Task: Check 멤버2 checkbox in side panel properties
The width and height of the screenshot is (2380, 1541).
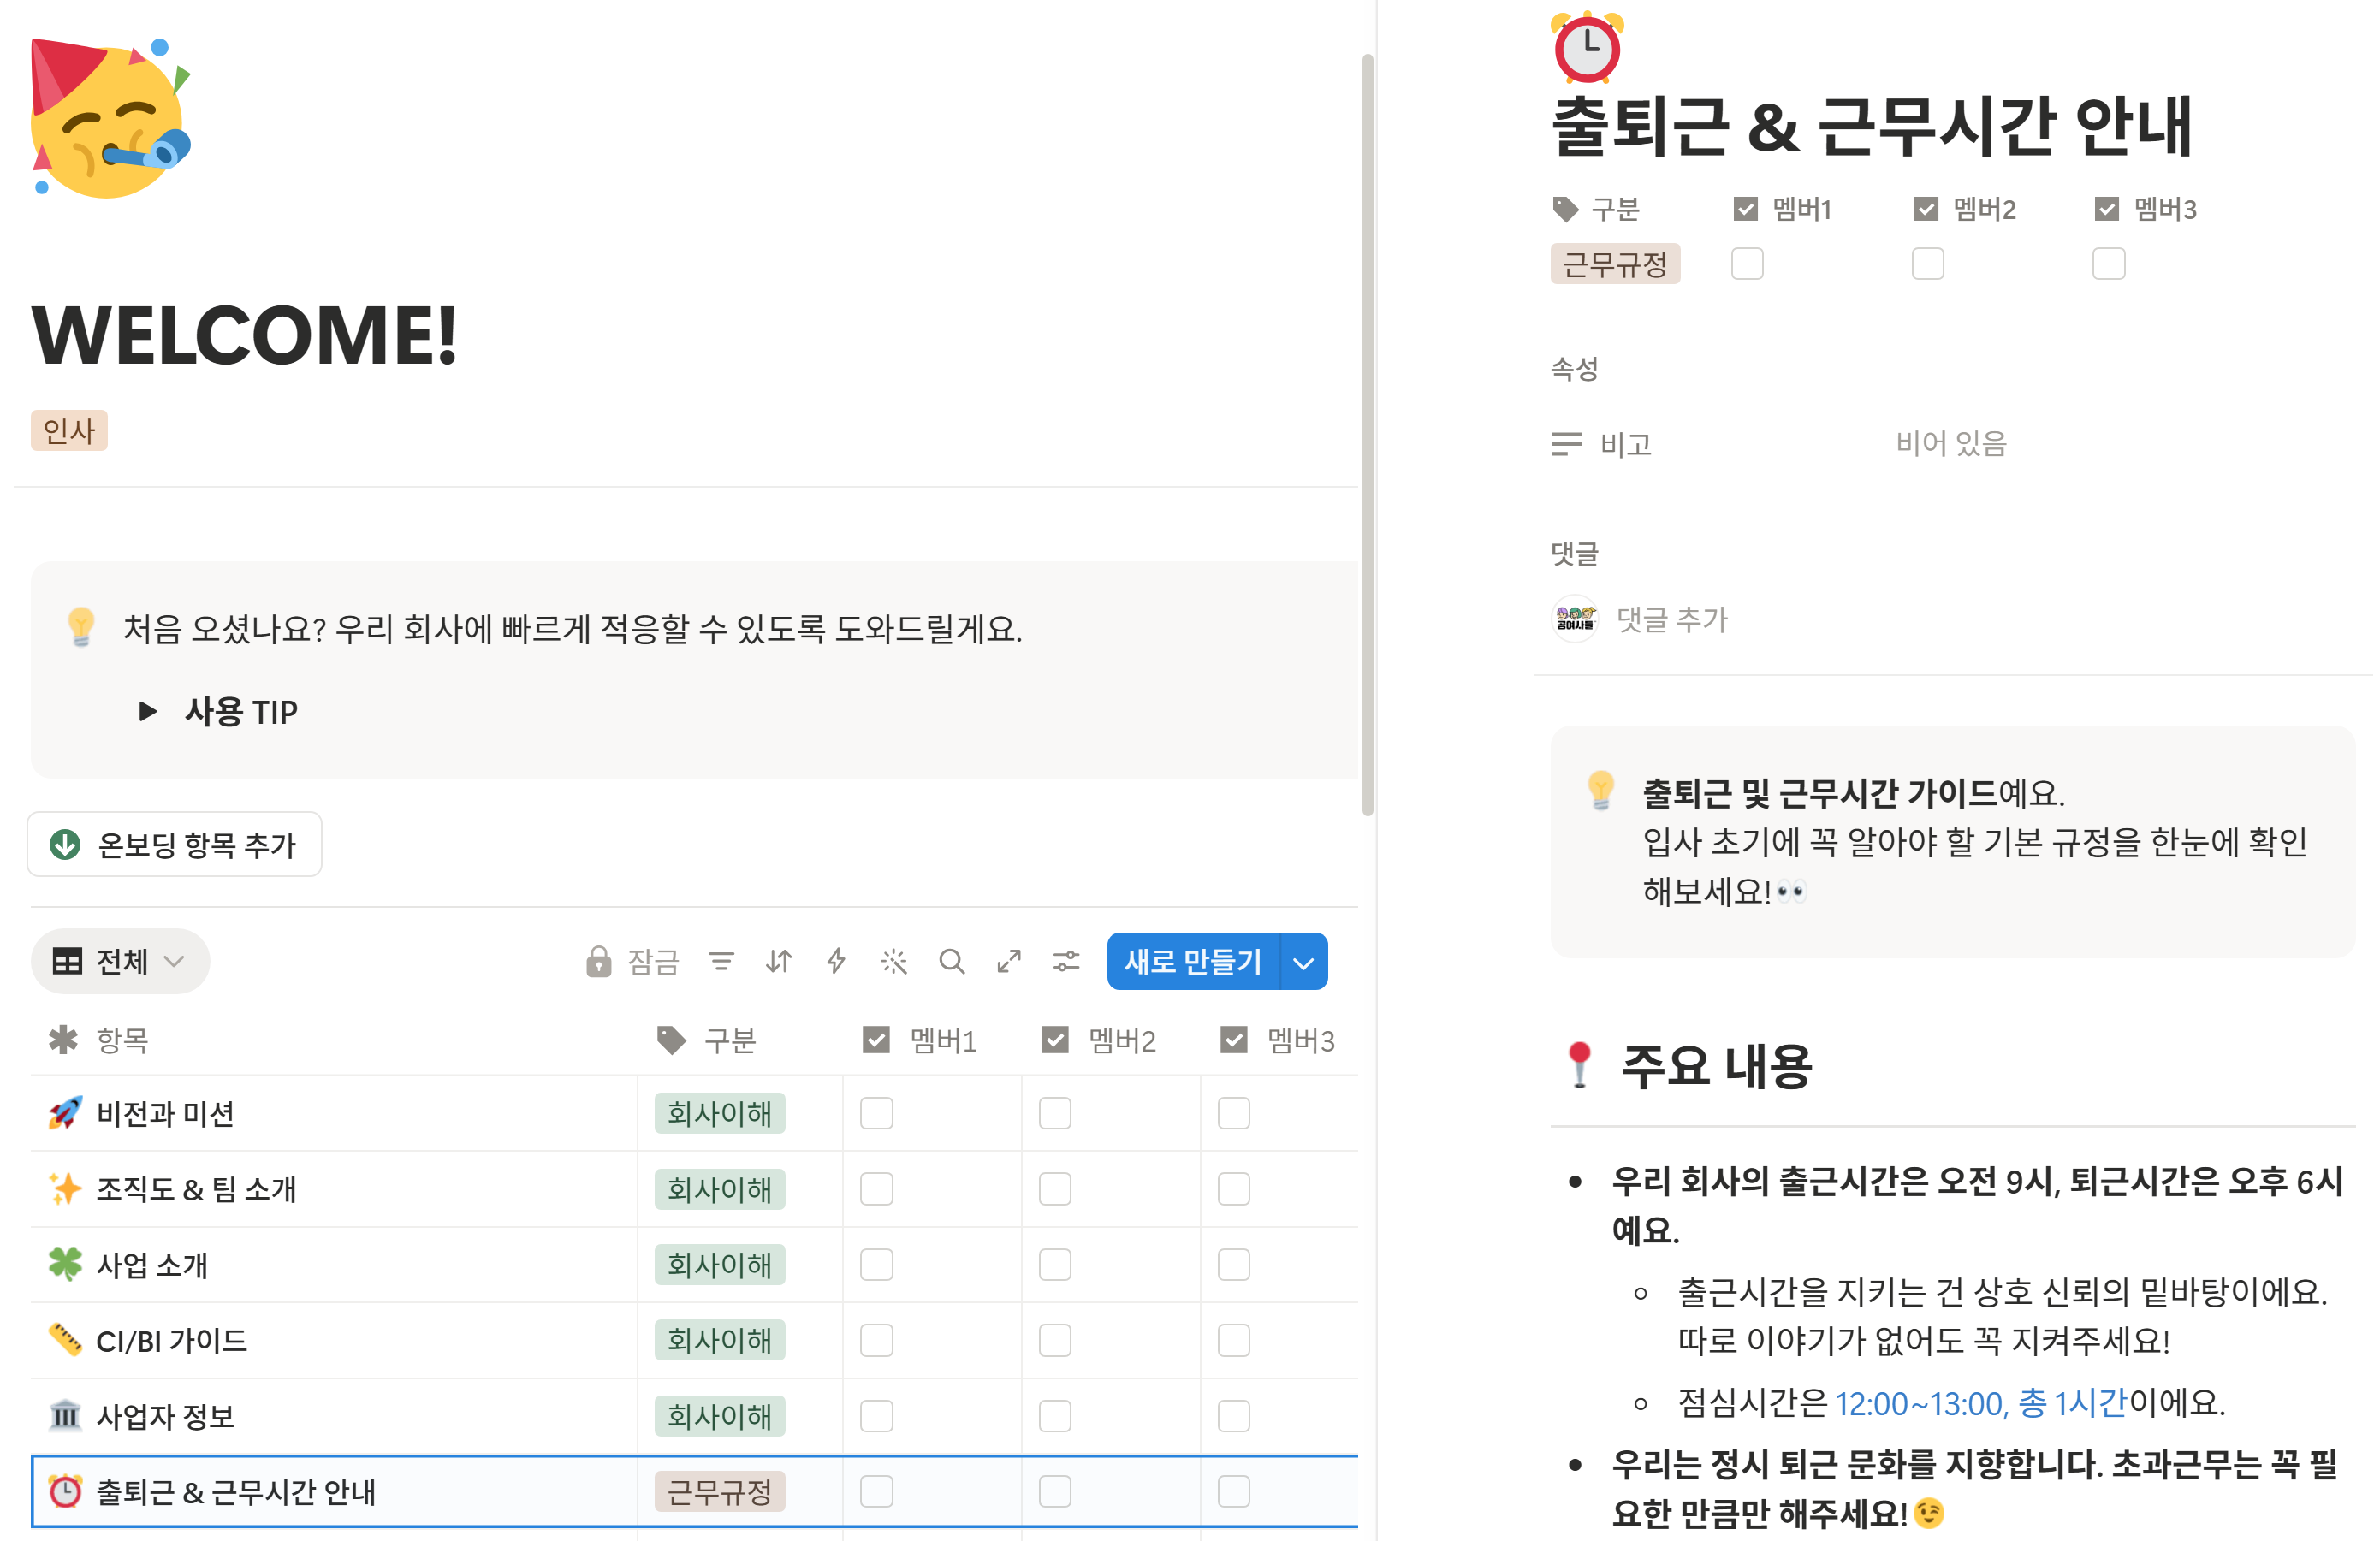Action: tap(1928, 264)
